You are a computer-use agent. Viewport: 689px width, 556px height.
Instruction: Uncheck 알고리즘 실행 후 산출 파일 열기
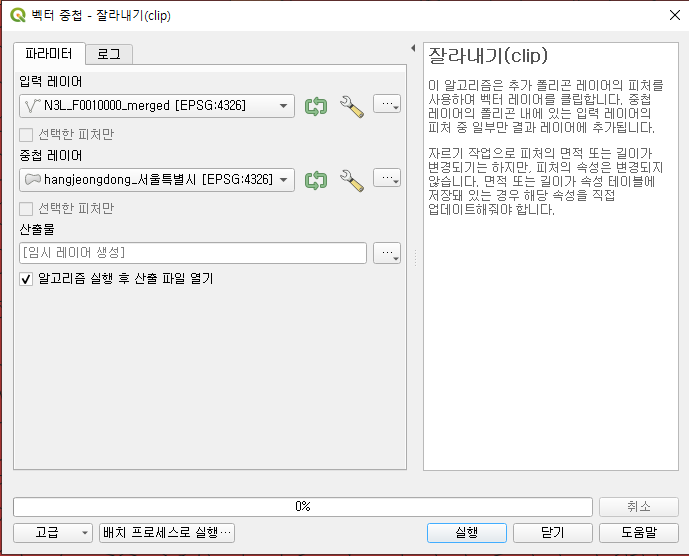[27, 279]
